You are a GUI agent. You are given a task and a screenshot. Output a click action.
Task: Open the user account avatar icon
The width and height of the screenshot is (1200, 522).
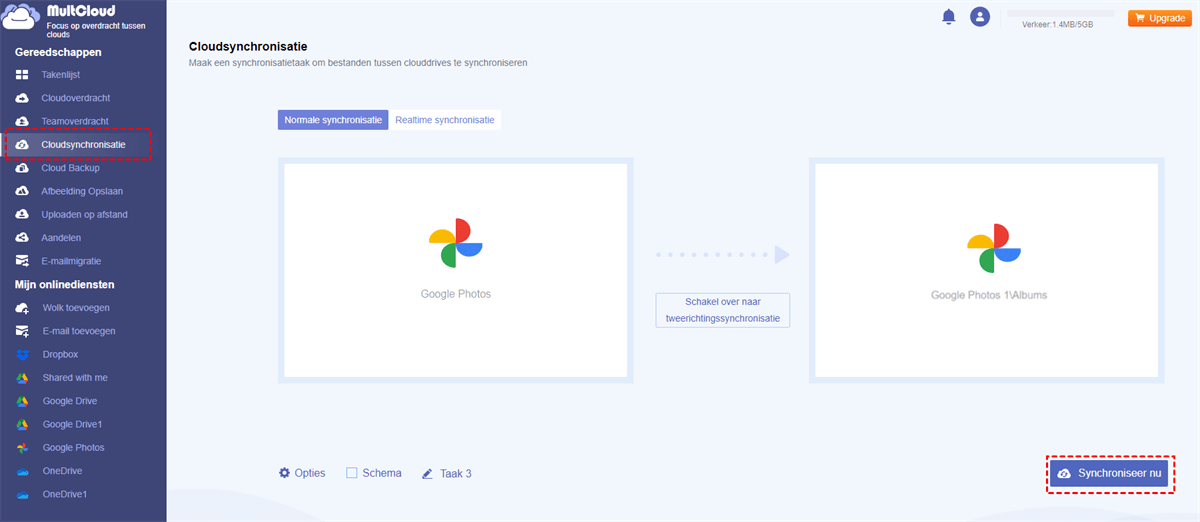[x=980, y=17]
